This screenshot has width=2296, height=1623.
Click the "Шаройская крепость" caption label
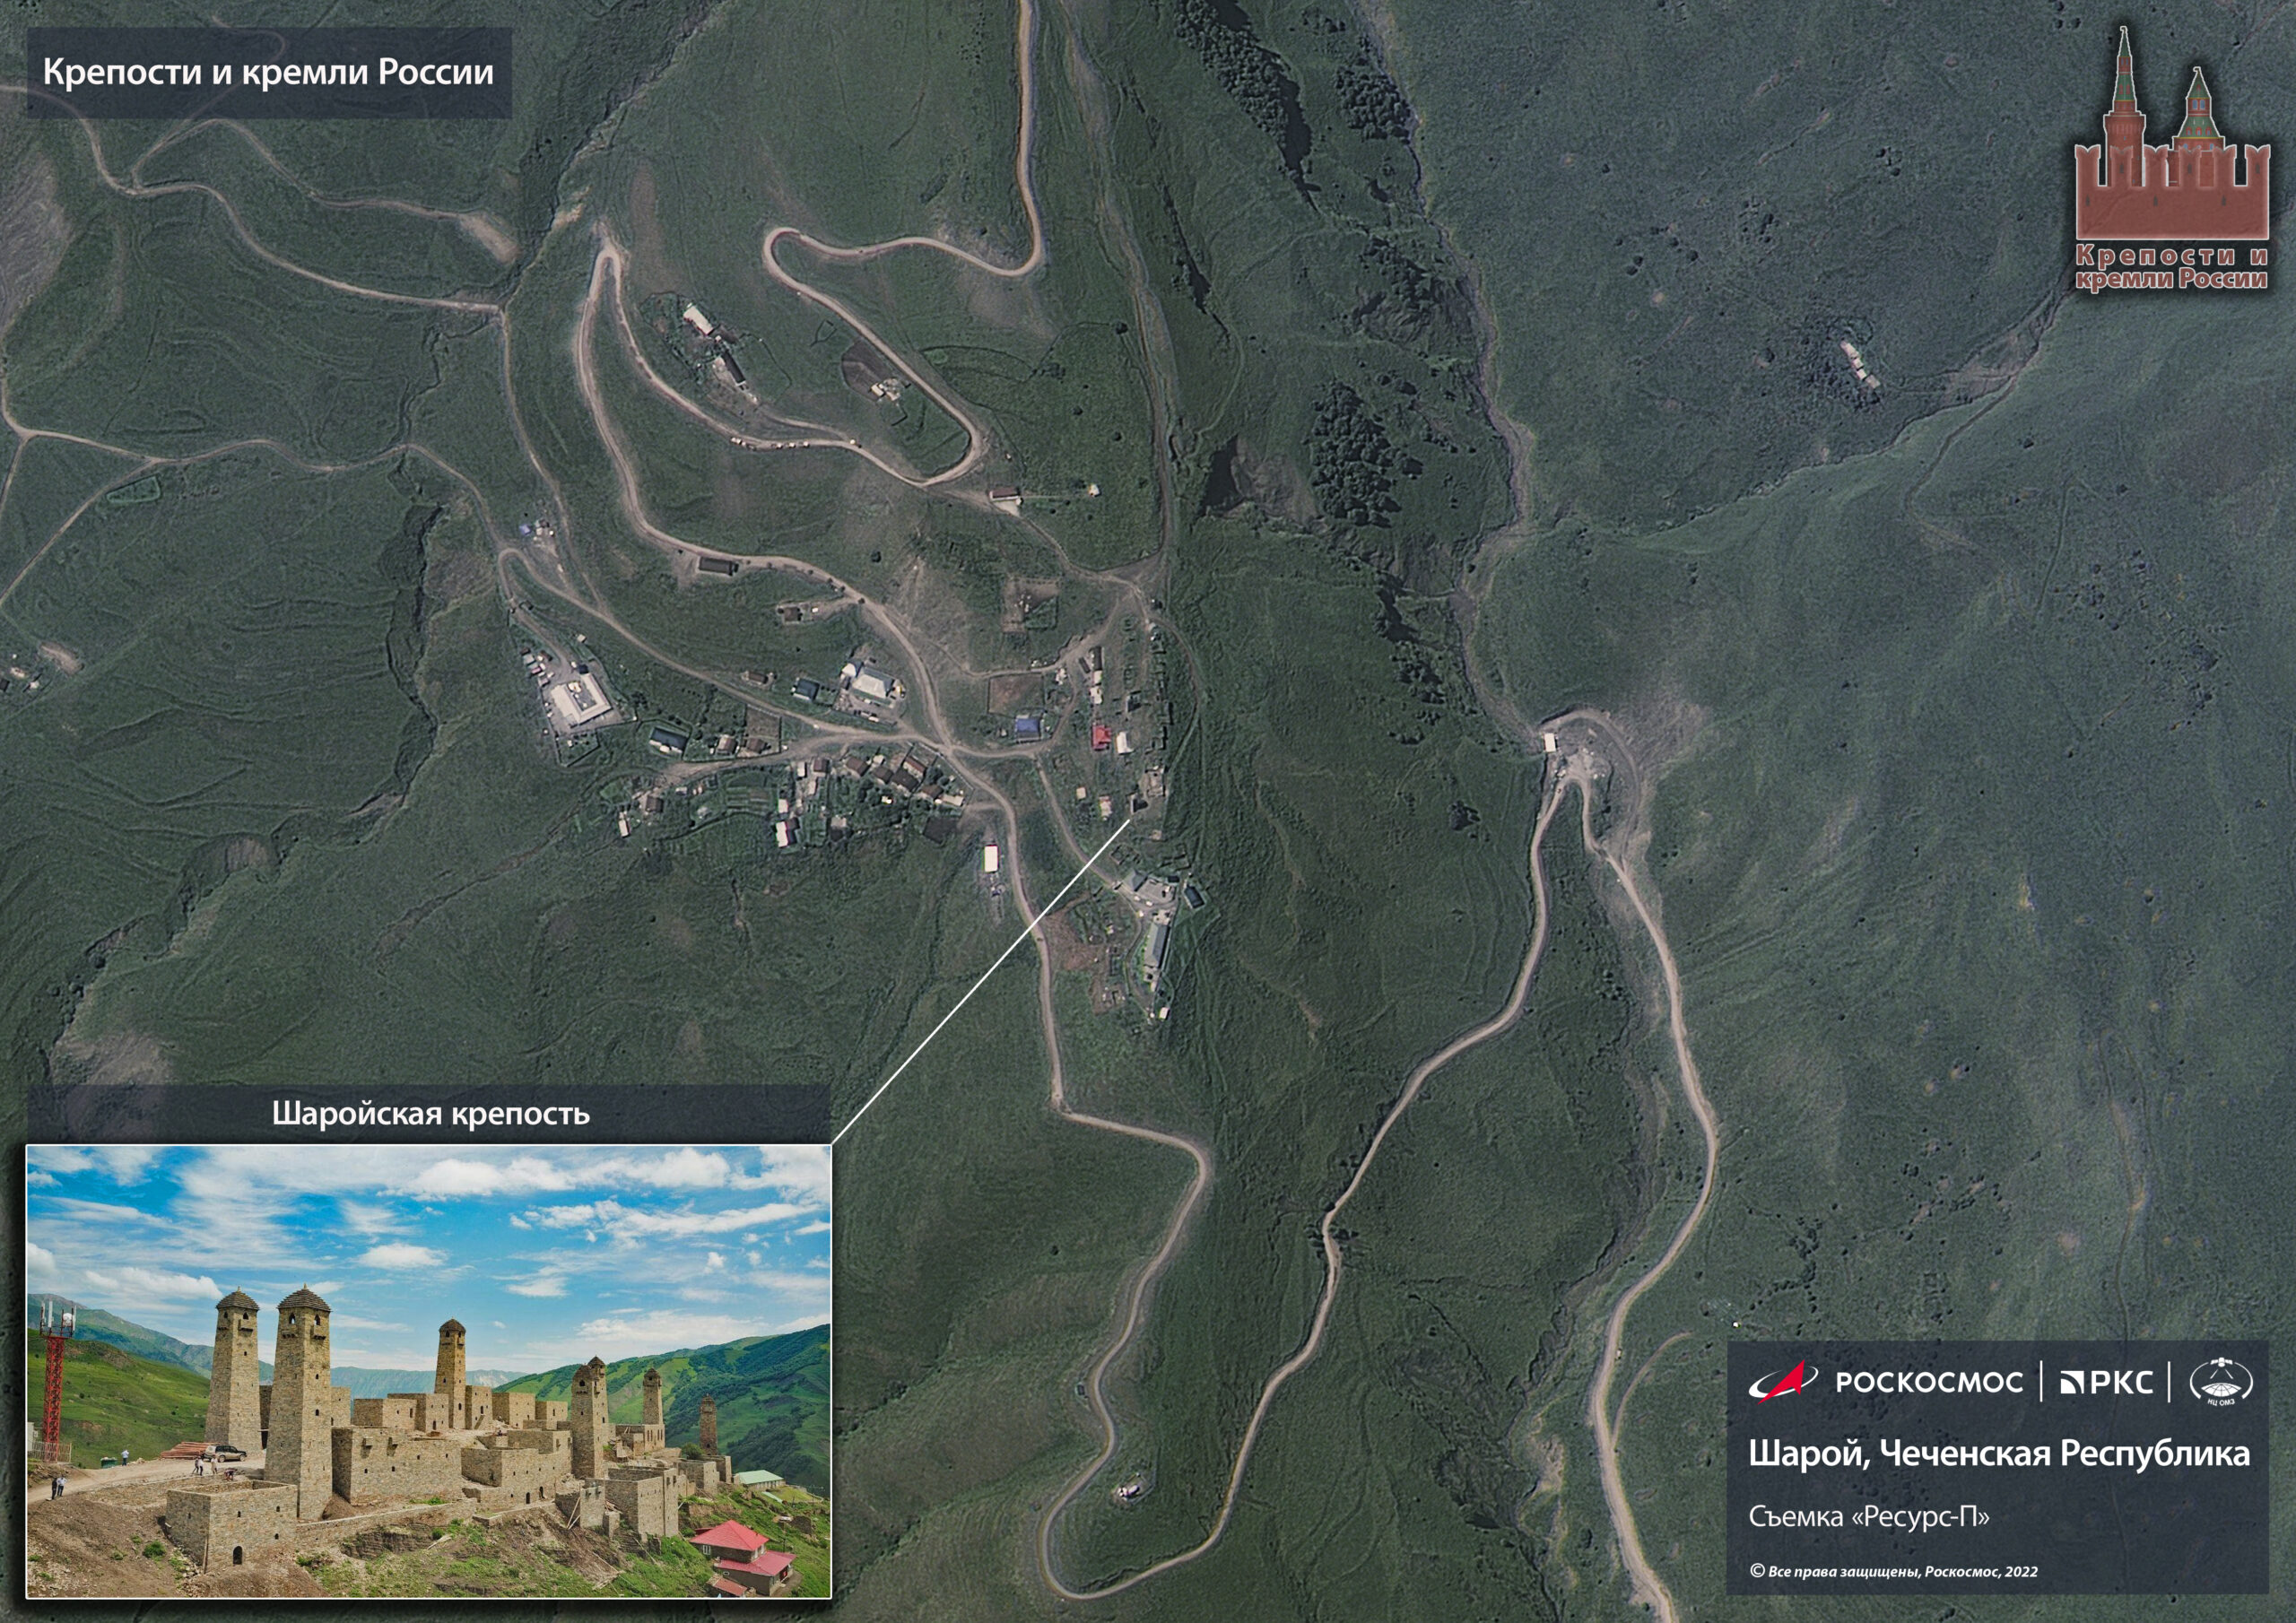430,1114
